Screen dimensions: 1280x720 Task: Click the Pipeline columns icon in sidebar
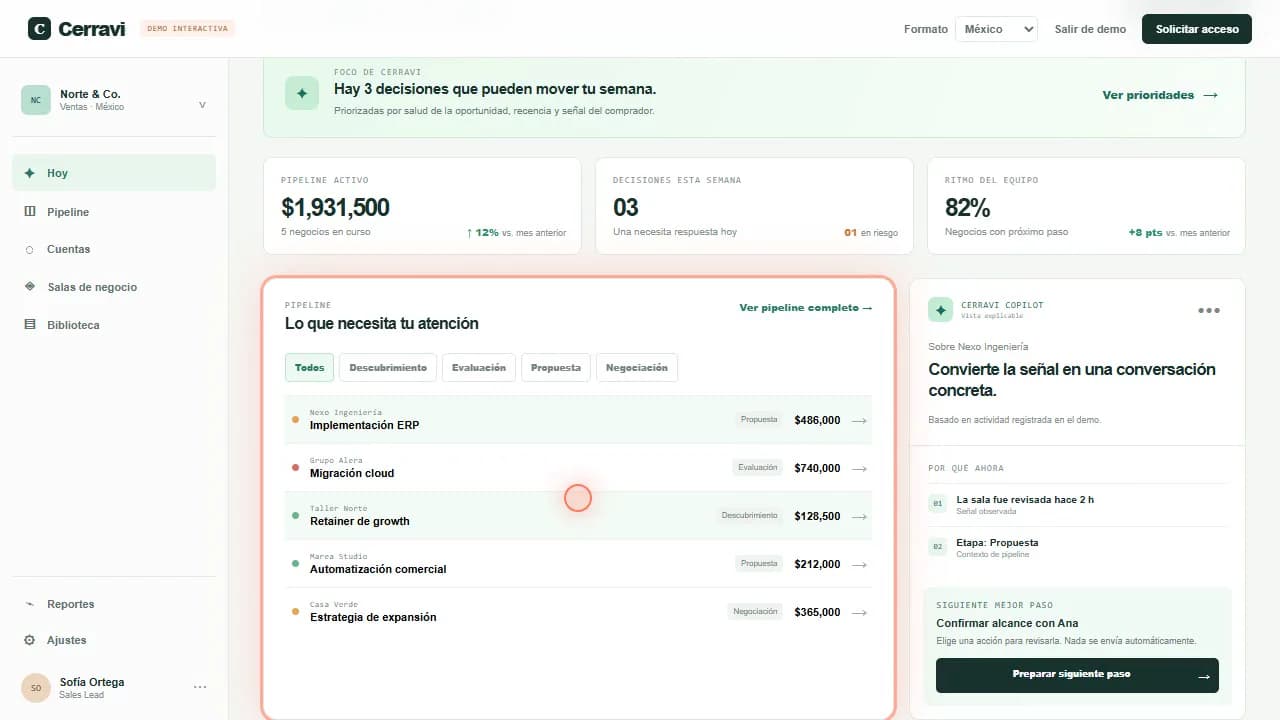pyautogui.click(x=30, y=212)
